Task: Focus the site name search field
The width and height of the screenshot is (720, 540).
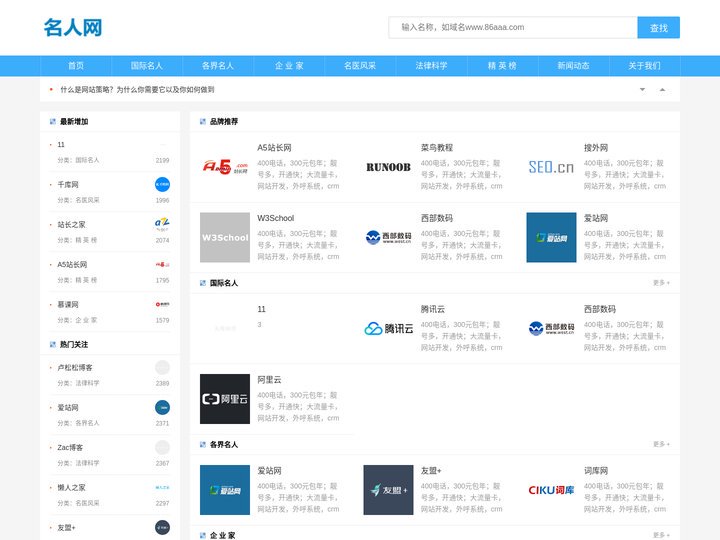Action: coord(513,28)
